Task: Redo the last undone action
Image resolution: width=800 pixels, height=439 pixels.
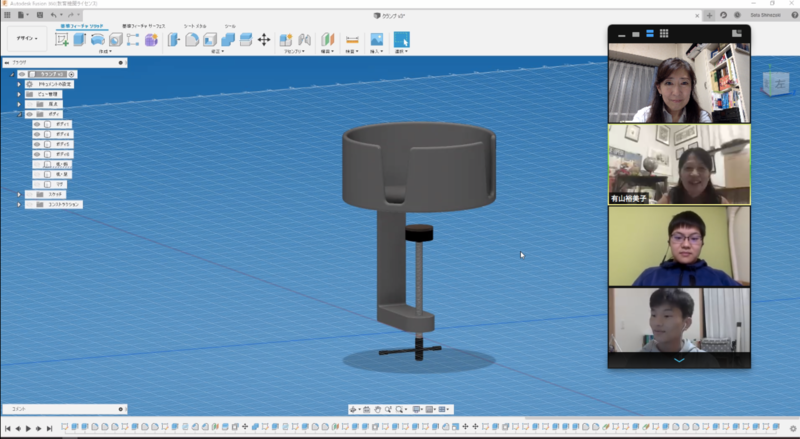Action: [71, 15]
